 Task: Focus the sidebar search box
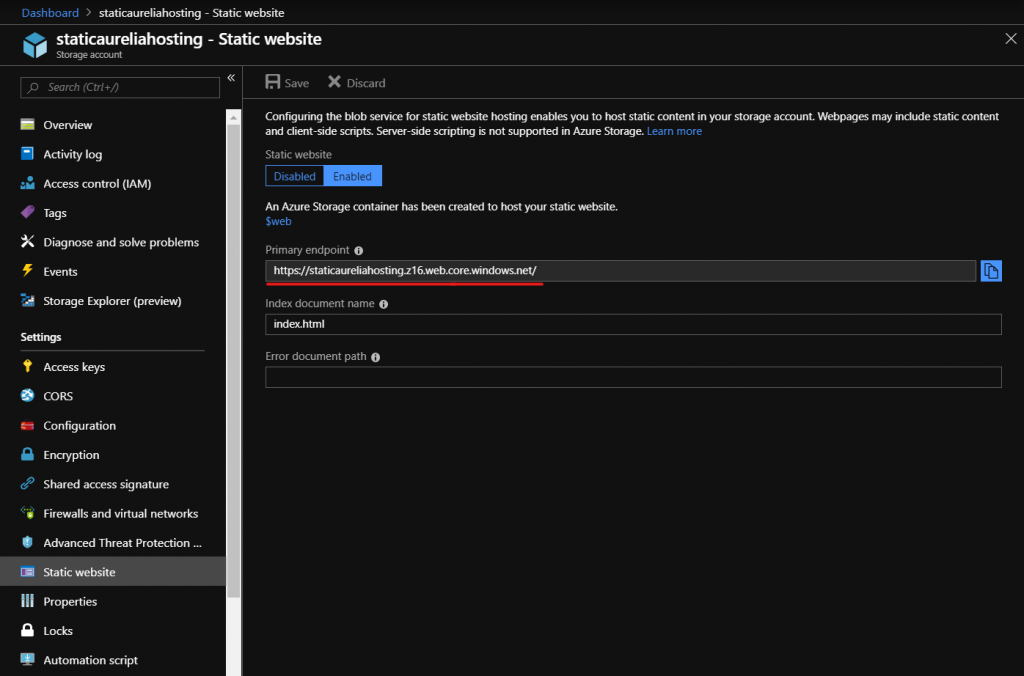(x=120, y=88)
